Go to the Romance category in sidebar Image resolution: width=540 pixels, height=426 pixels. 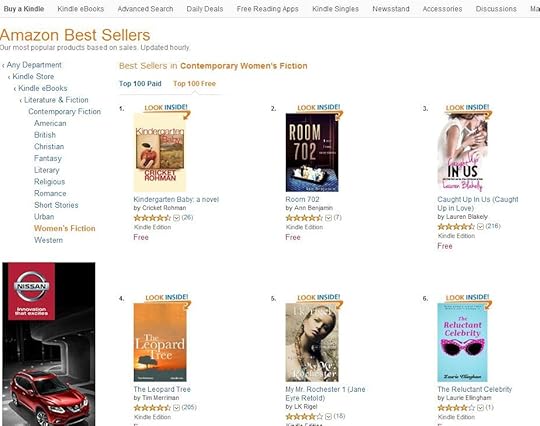coord(50,194)
